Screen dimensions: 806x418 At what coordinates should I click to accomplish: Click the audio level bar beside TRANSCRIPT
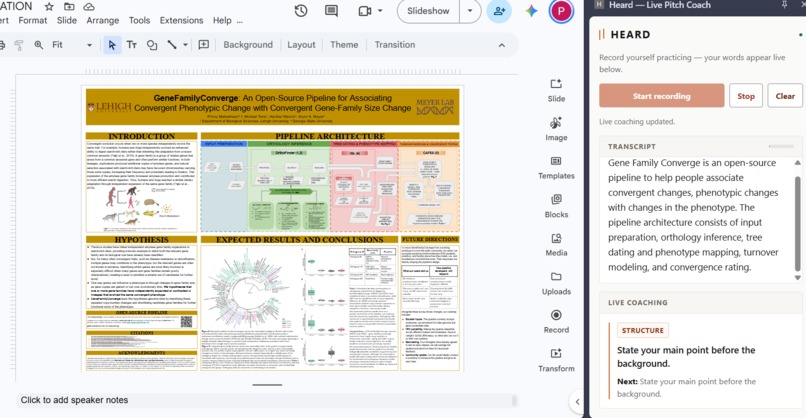(781, 147)
